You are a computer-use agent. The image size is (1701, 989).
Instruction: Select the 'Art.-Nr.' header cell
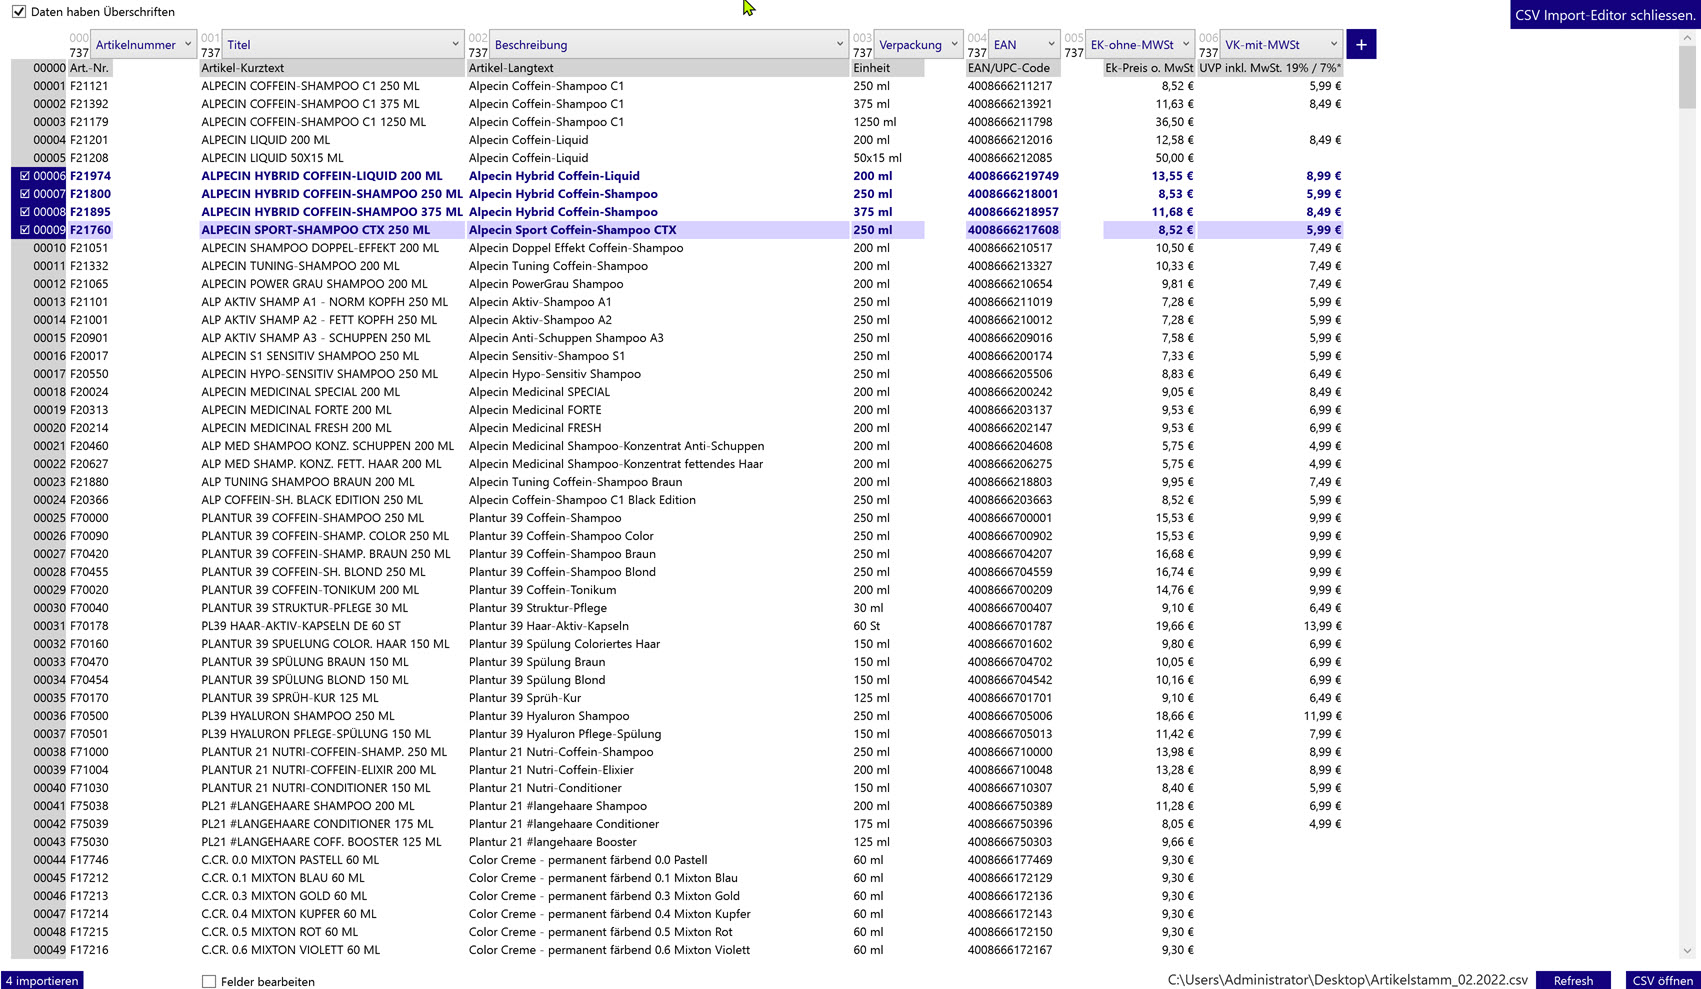click(89, 68)
